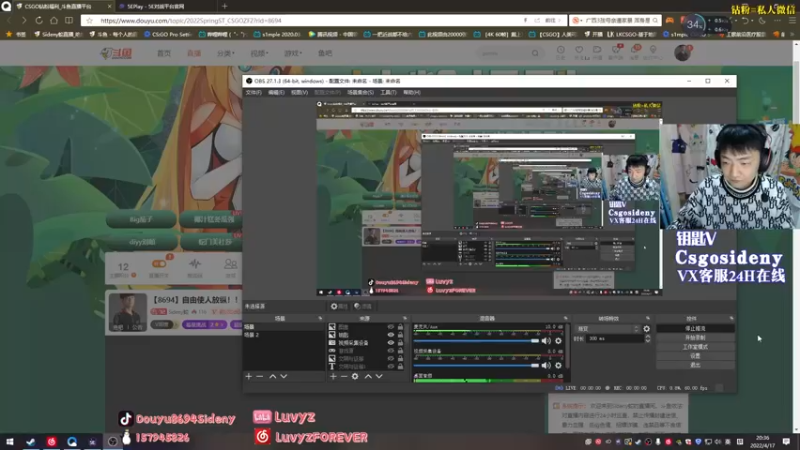
Task: Open the 视频采集设备 mixer channel gear settings
Action: (558, 365)
